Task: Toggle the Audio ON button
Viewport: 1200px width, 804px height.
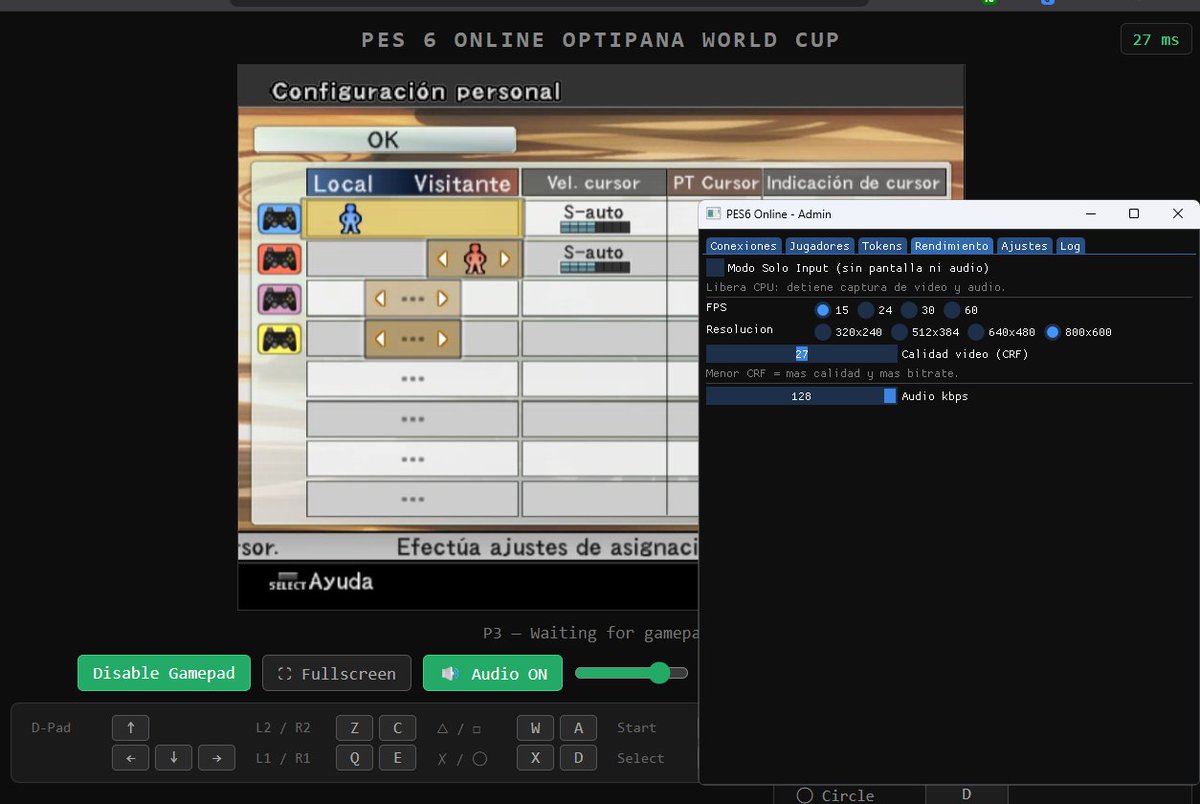Action: click(x=493, y=673)
